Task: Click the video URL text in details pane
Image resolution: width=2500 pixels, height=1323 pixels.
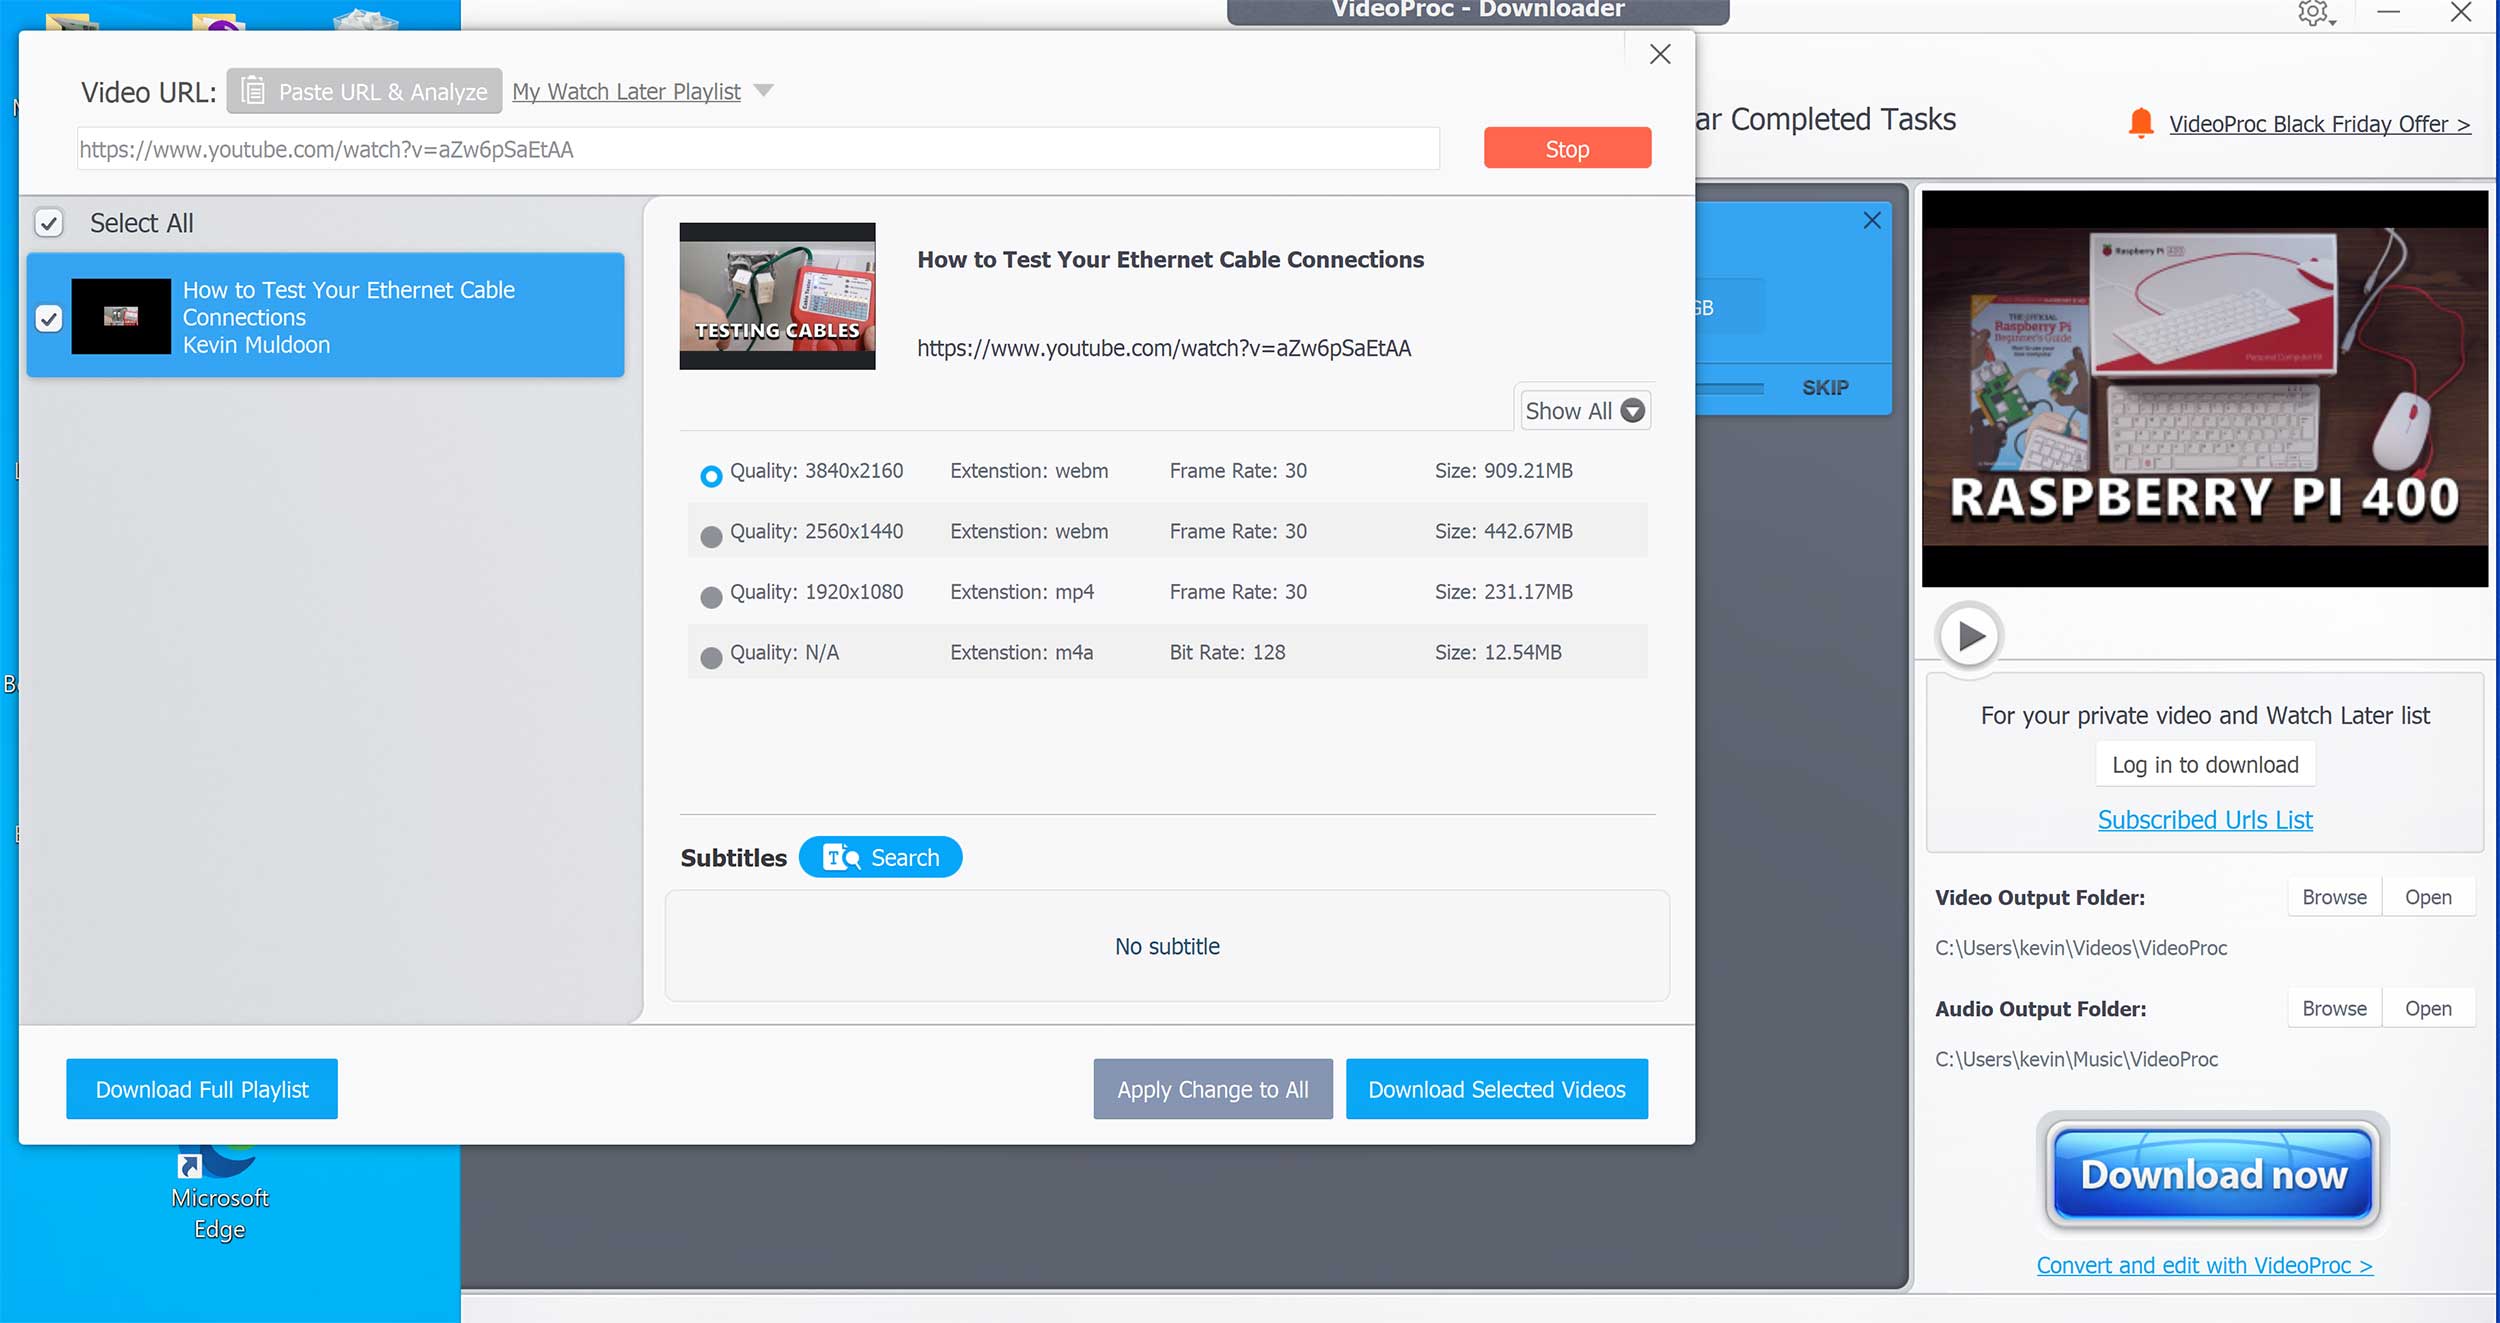Action: tap(1164, 348)
